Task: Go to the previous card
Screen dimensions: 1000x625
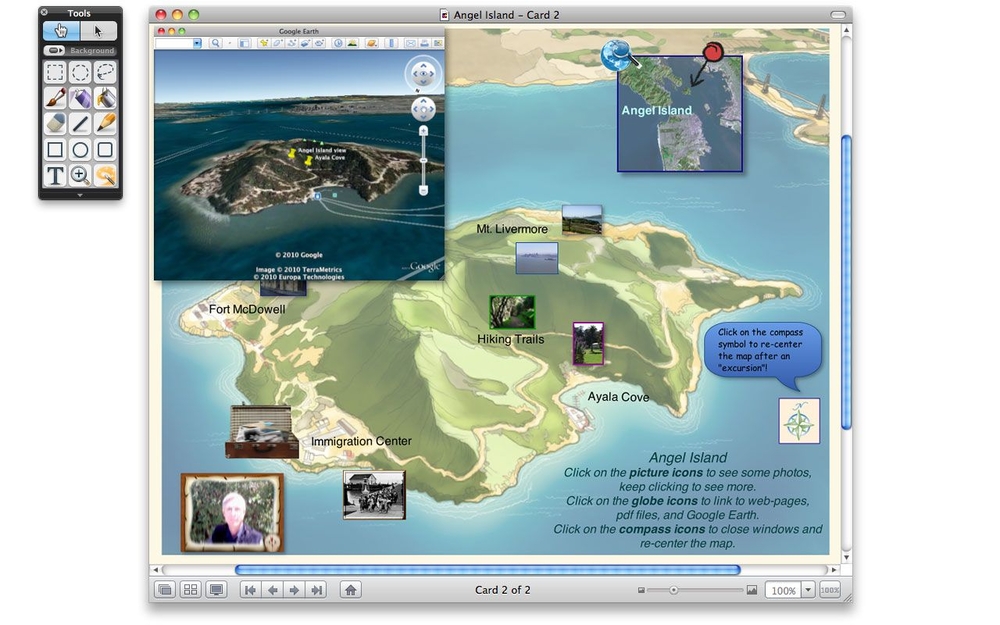Action: click(x=272, y=590)
